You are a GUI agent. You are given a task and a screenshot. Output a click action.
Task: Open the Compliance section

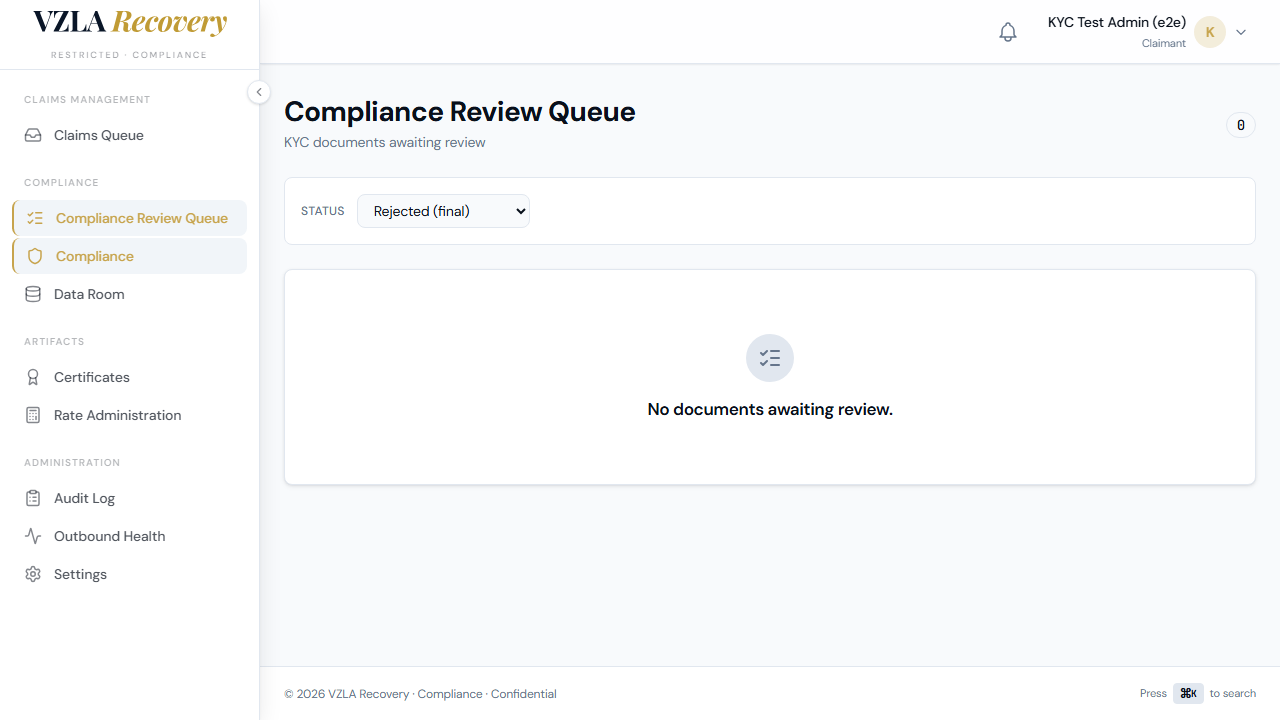130,256
